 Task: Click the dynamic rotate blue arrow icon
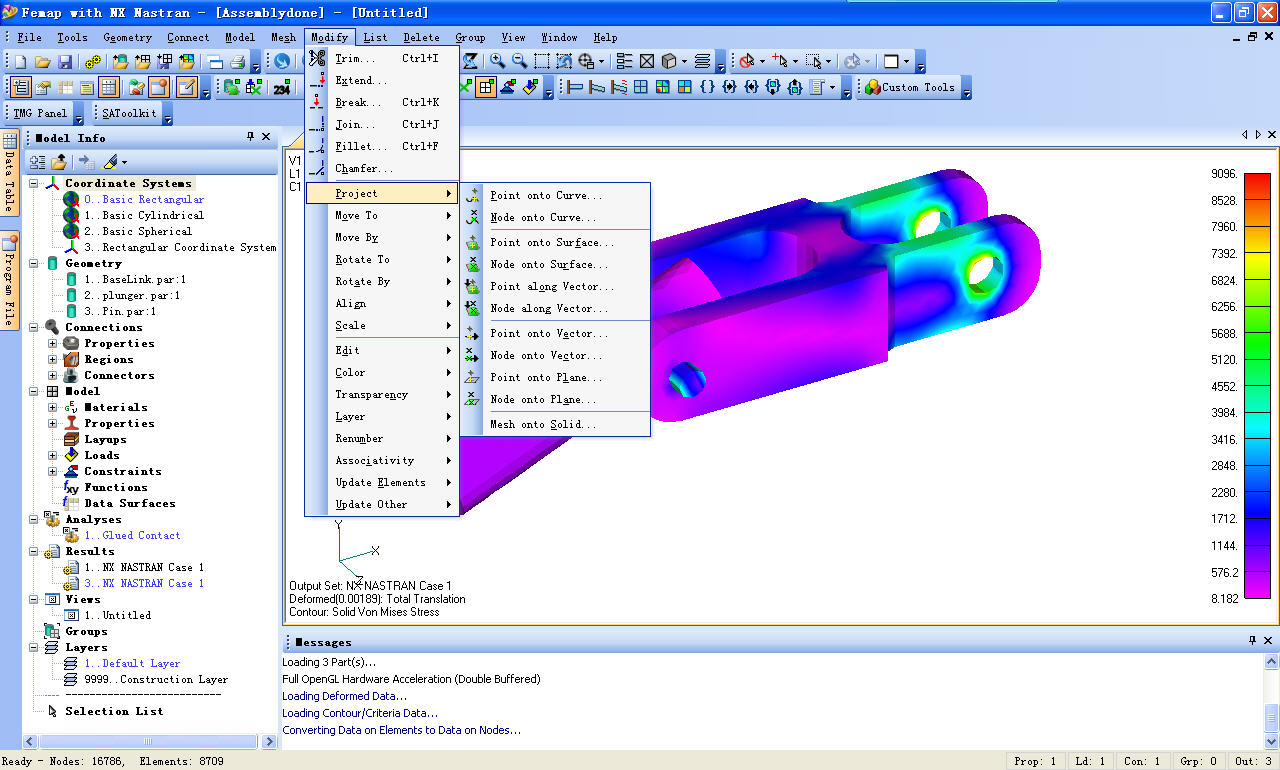click(282, 62)
